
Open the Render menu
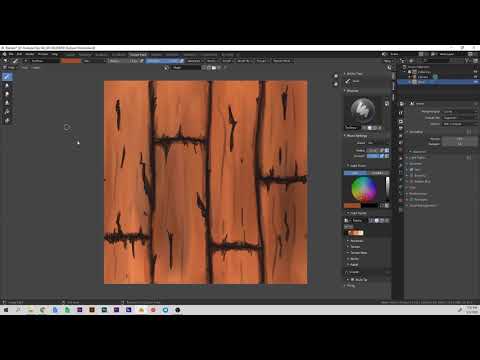click(x=30, y=54)
